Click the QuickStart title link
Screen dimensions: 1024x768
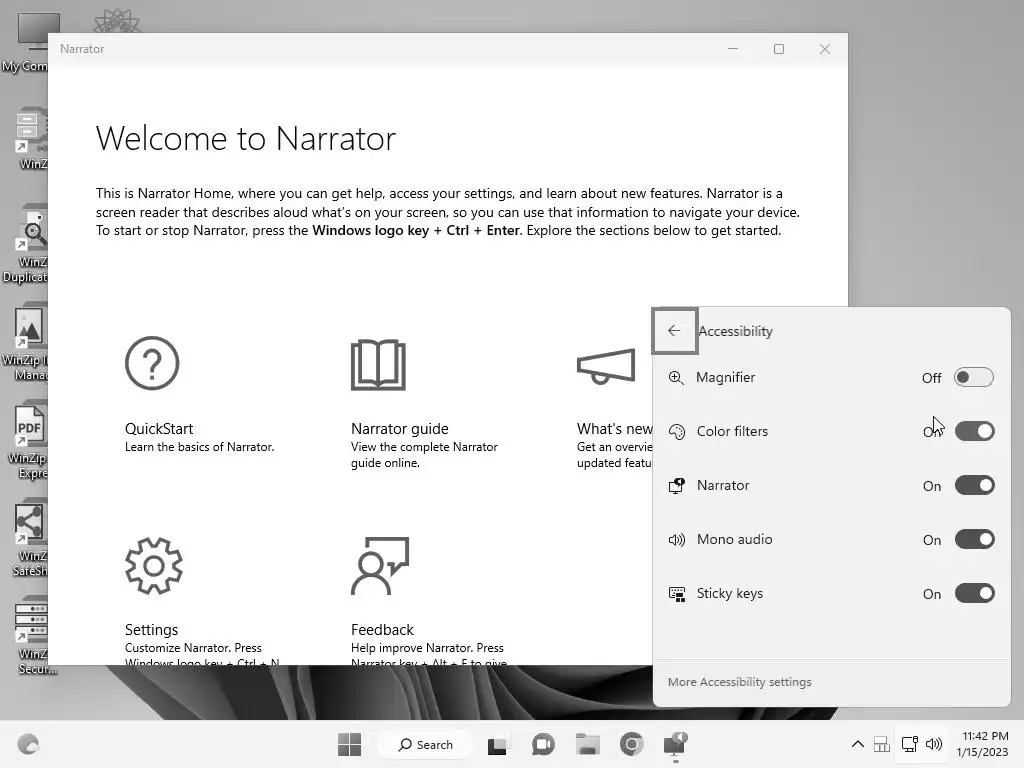159,429
